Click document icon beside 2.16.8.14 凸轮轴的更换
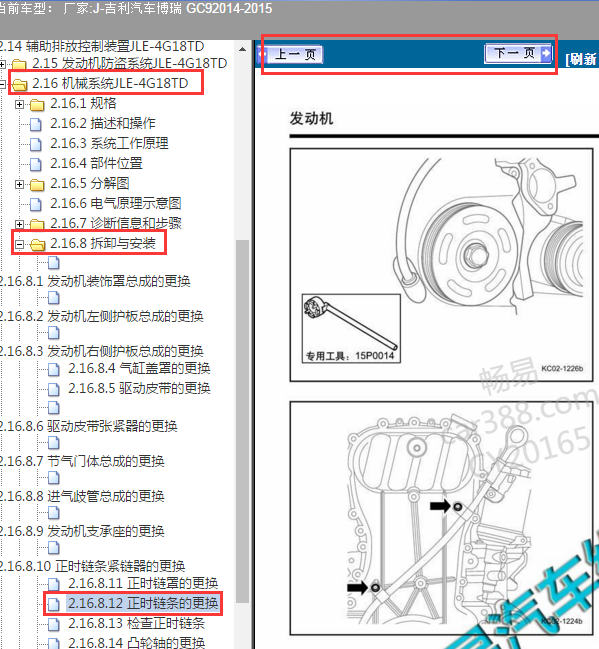599x649 pixels. coord(53,644)
